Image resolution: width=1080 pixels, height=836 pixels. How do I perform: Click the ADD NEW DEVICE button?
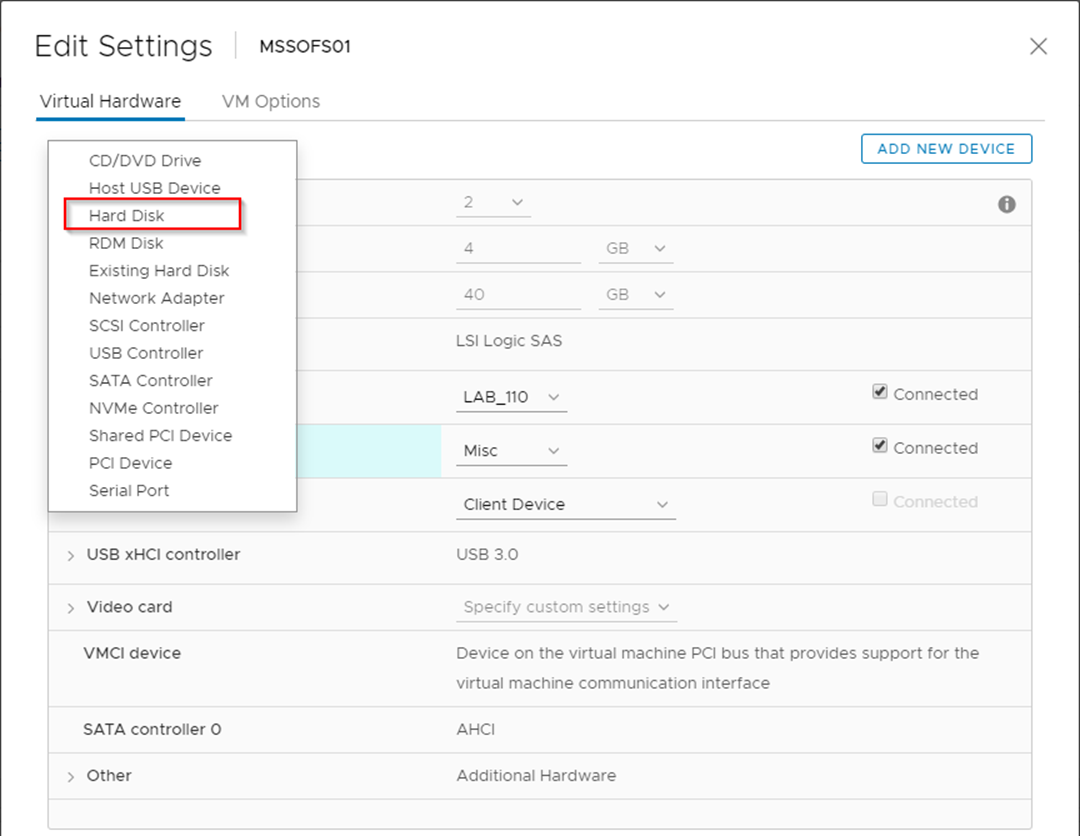[945, 149]
